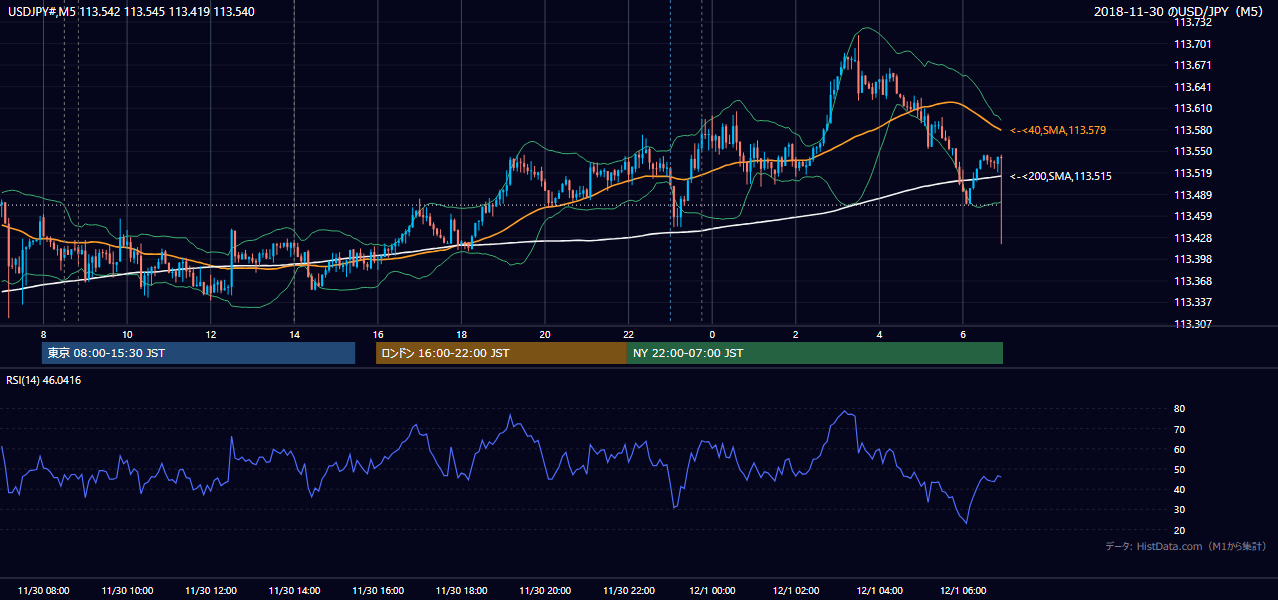Click bottom date label 12/1 02:00
Image resolution: width=1278 pixels, height=600 pixels.
point(796,591)
